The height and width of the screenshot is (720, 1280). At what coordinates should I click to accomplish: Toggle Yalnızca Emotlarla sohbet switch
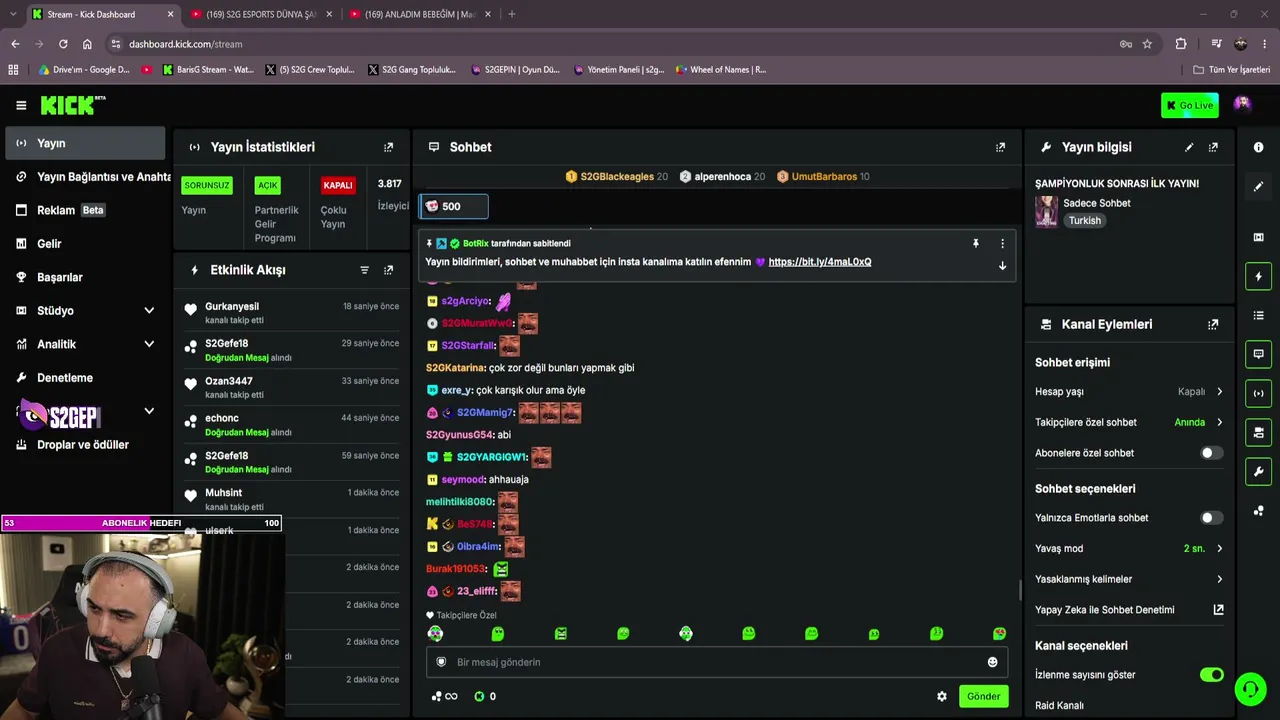(1211, 518)
